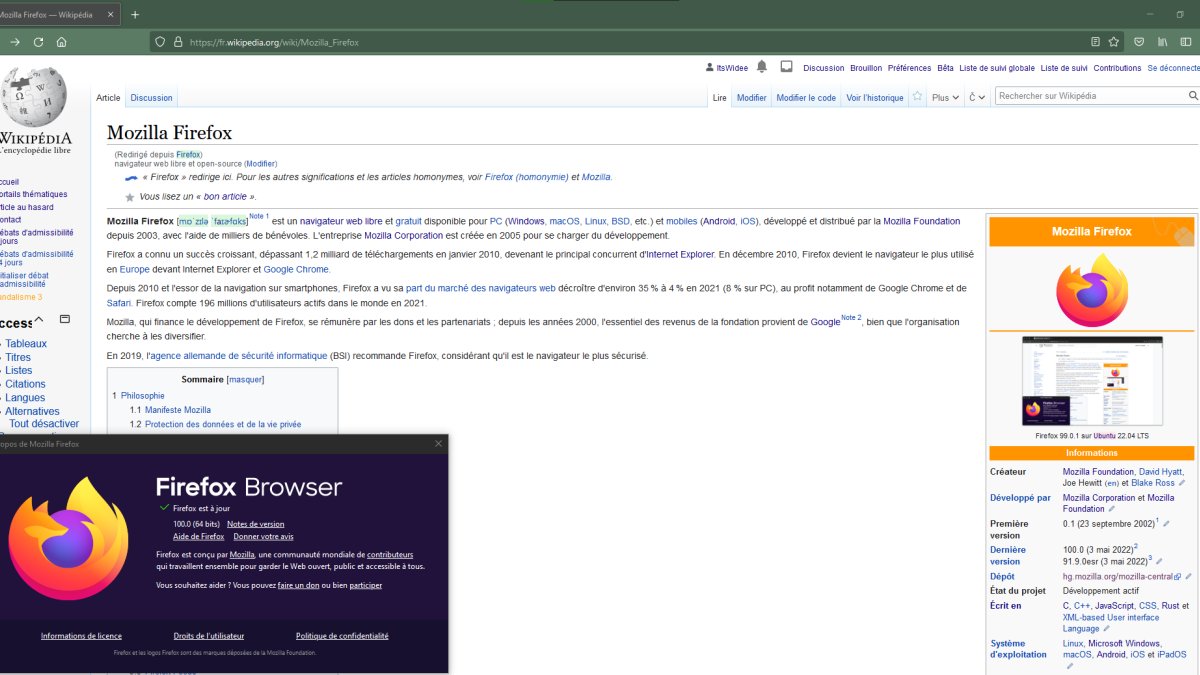The height and width of the screenshot is (675, 1200).
Task: Save page to Pocket
Action: pyautogui.click(x=1139, y=42)
